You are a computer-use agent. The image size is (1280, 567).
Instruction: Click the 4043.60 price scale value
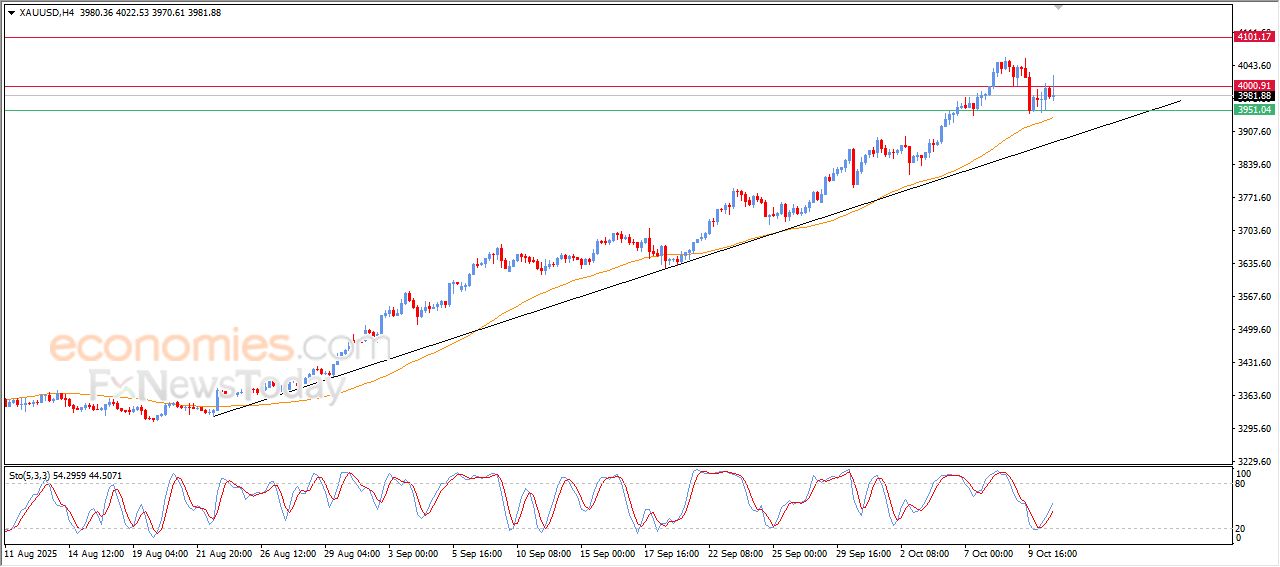[1253, 66]
